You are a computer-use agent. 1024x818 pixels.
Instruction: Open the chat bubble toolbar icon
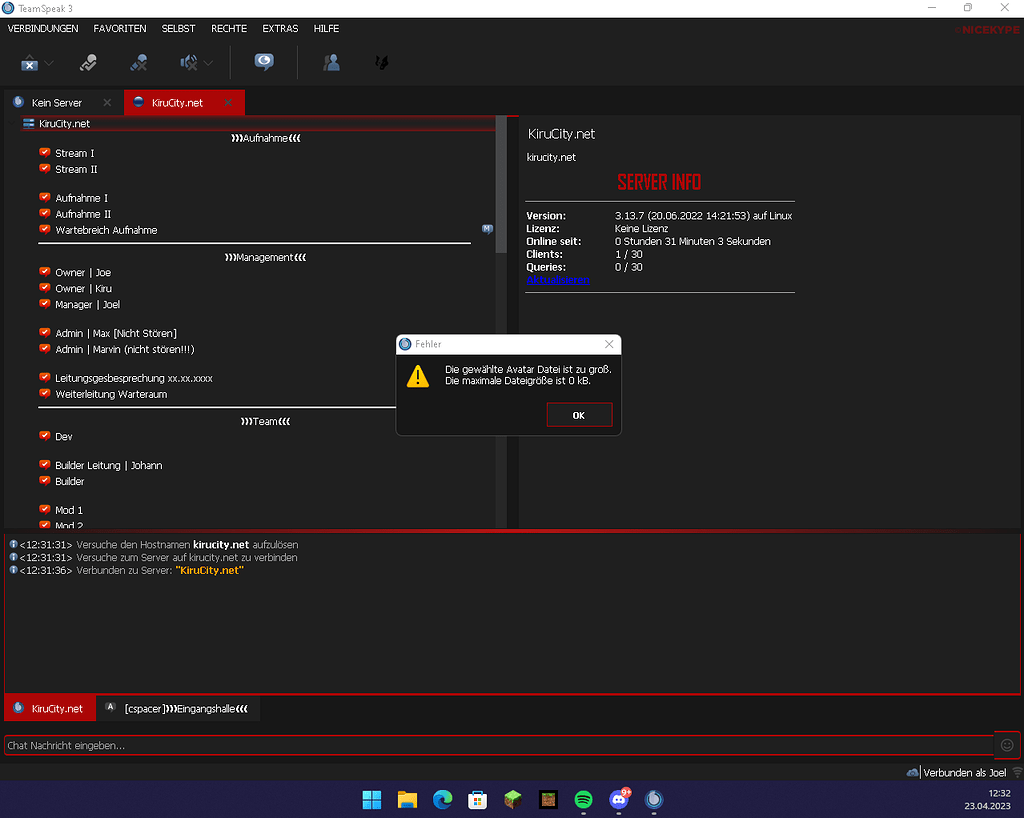(262, 62)
